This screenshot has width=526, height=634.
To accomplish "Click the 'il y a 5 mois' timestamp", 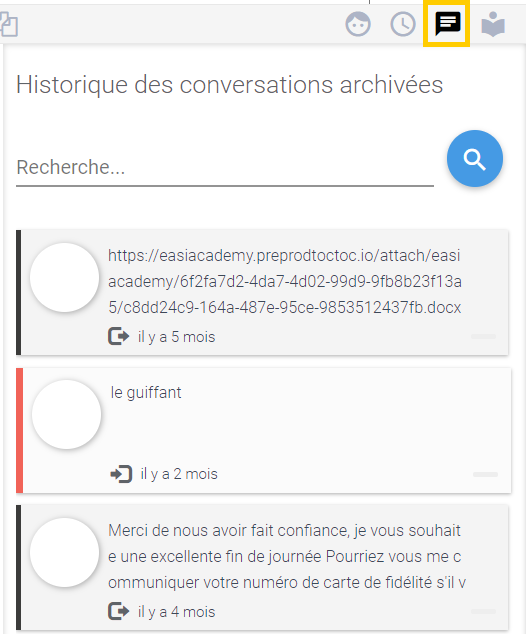I will (176, 337).
